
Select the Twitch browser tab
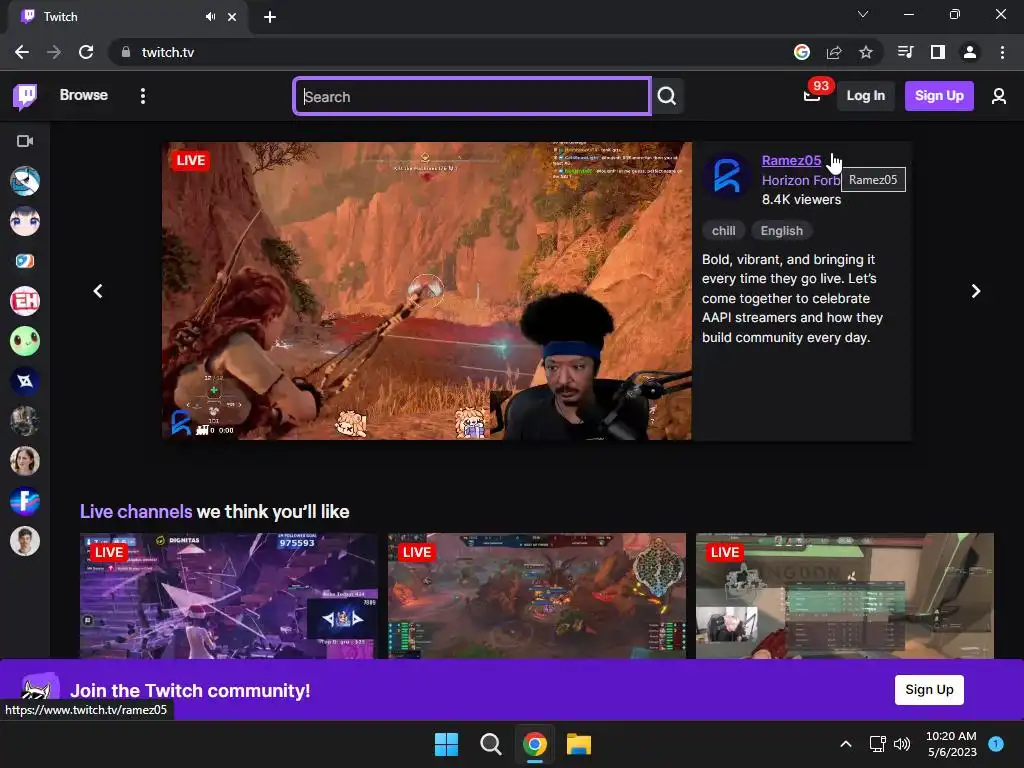tap(127, 17)
